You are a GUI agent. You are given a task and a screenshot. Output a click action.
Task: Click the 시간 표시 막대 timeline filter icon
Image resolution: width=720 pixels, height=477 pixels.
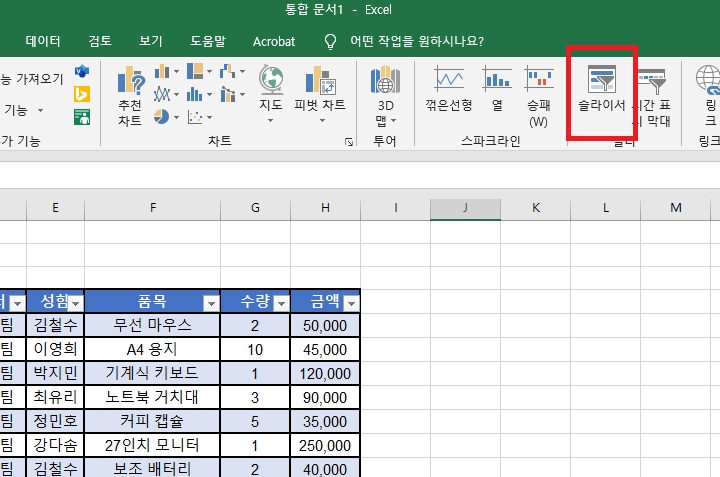652,82
